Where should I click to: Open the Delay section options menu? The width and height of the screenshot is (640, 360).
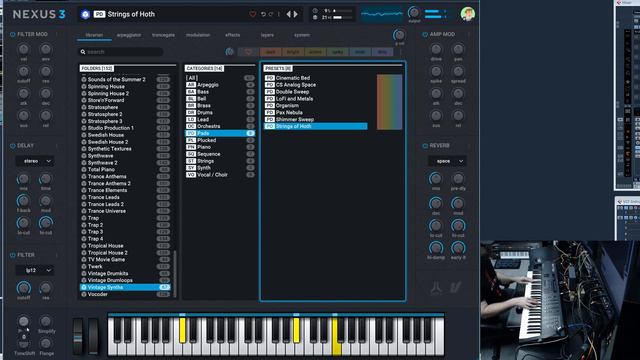(x=57, y=146)
